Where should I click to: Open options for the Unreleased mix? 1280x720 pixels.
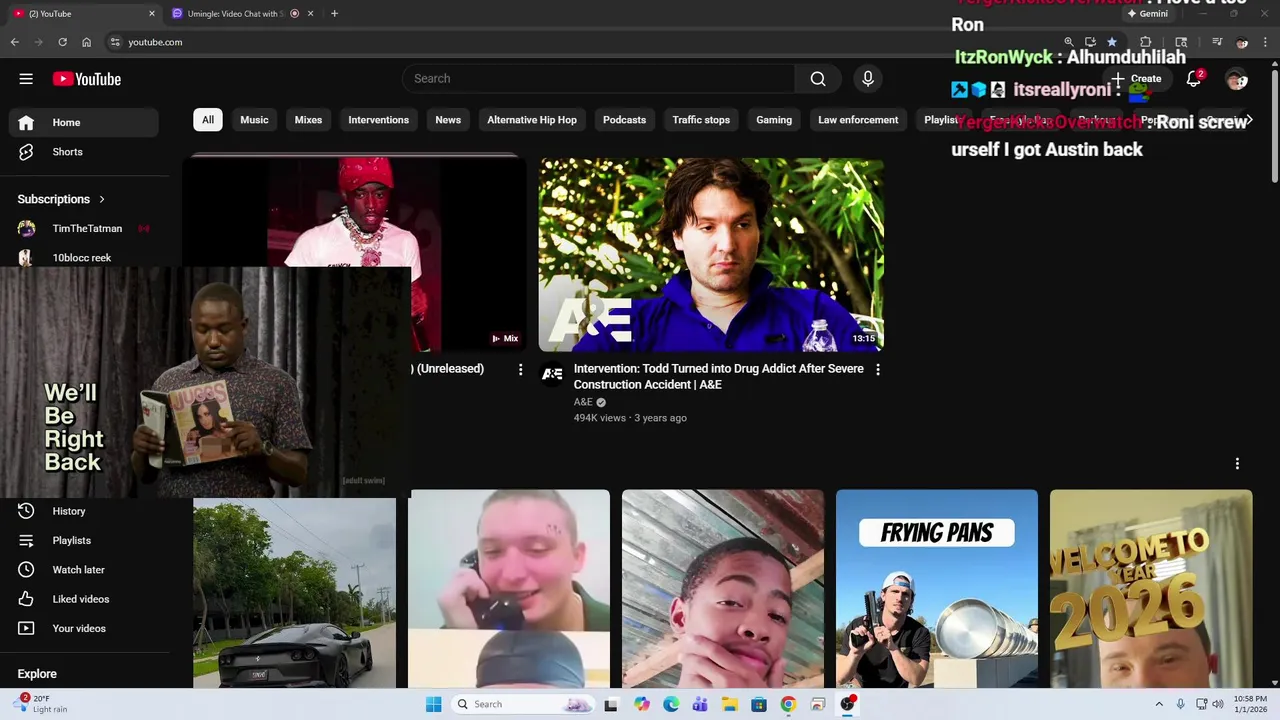tap(520, 370)
